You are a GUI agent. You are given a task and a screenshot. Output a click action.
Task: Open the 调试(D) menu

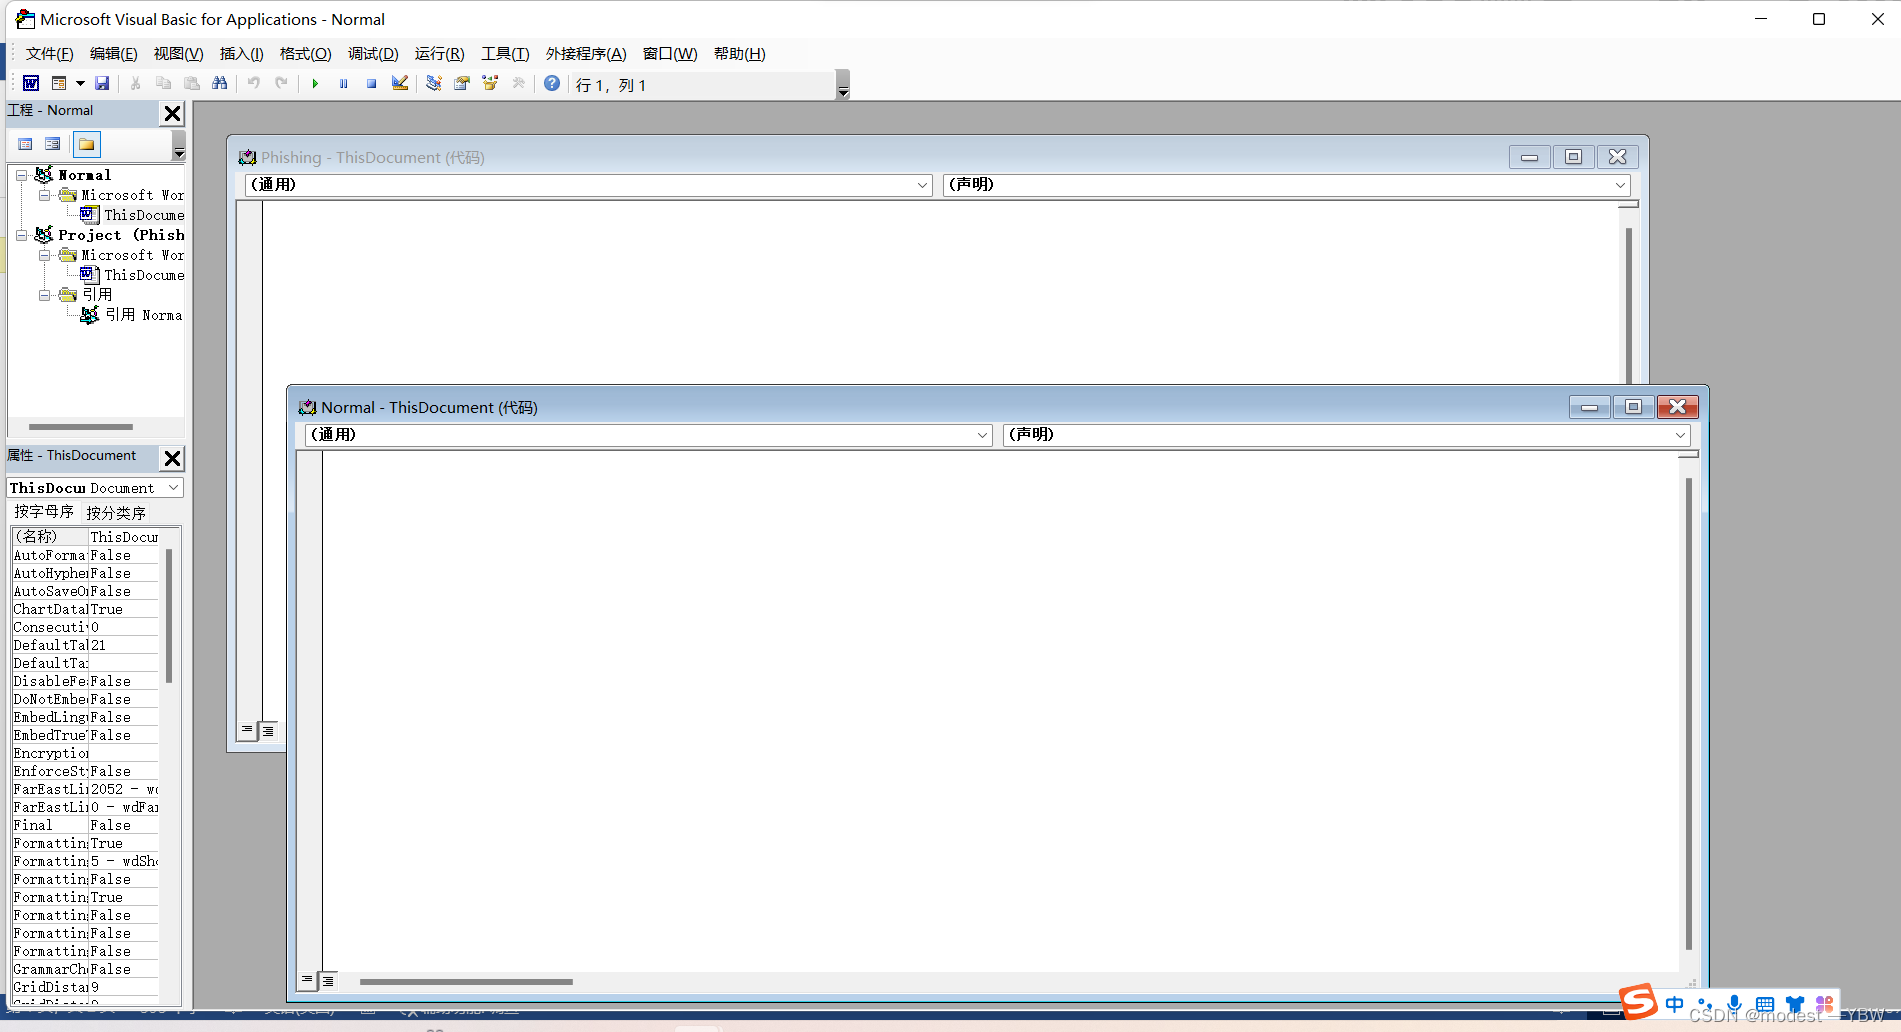point(373,54)
